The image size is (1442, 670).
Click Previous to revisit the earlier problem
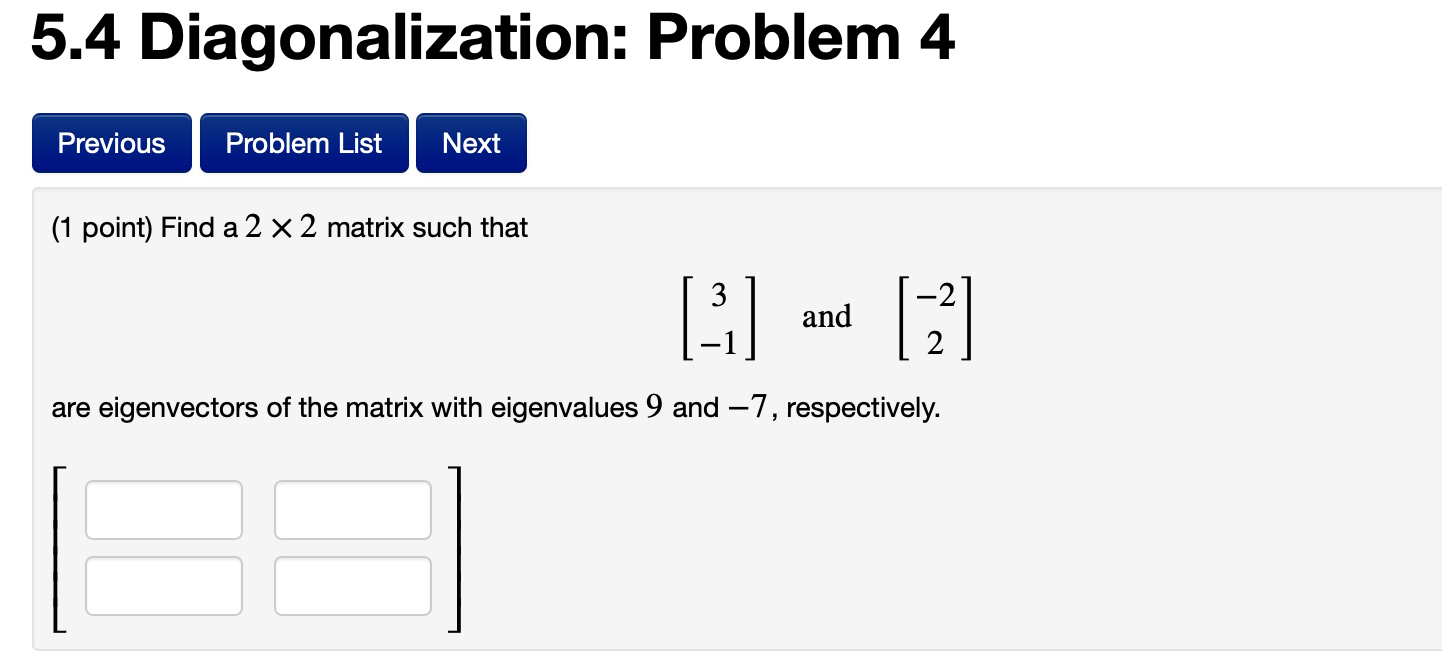point(111,142)
